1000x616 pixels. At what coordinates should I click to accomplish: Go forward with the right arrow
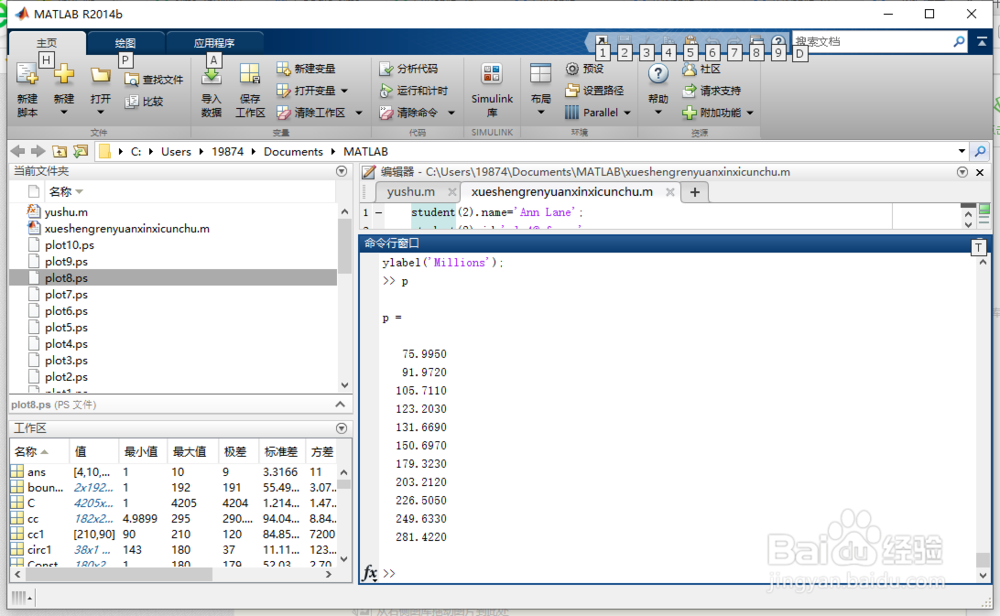(38, 151)
